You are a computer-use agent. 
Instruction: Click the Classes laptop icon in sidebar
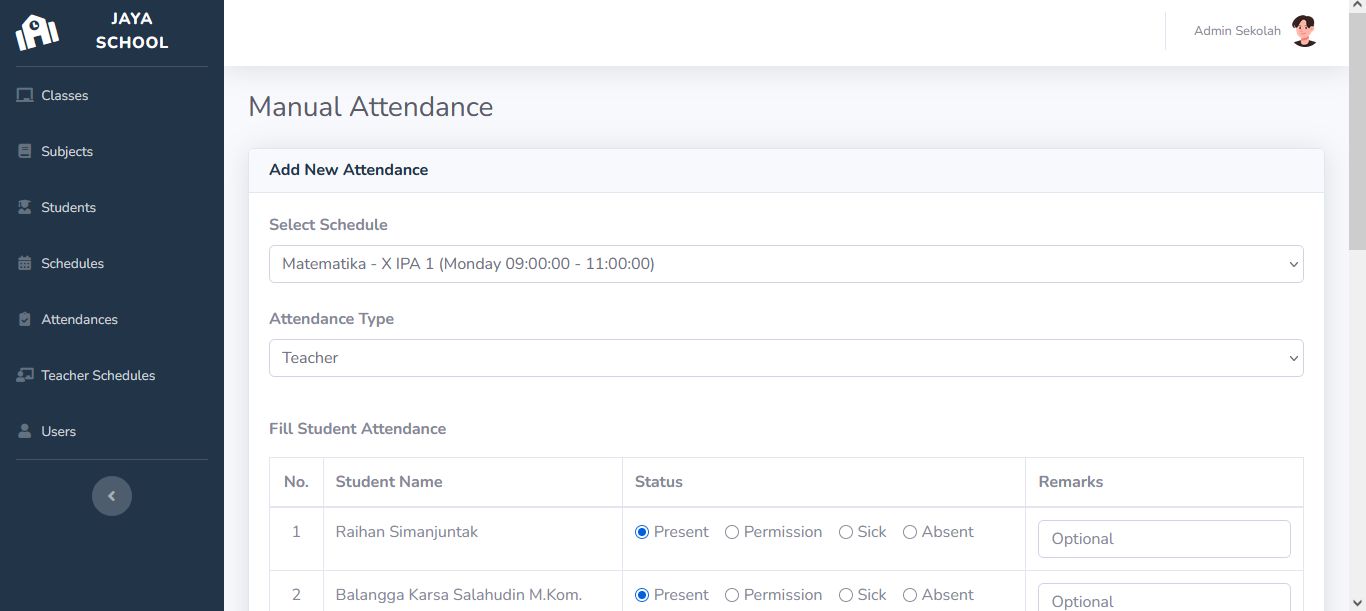(25, 96)
